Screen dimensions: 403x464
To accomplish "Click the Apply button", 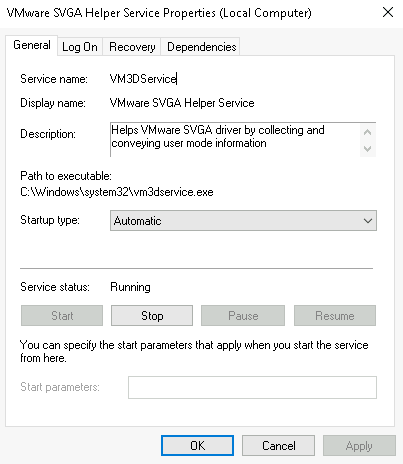I will (359, 446).
